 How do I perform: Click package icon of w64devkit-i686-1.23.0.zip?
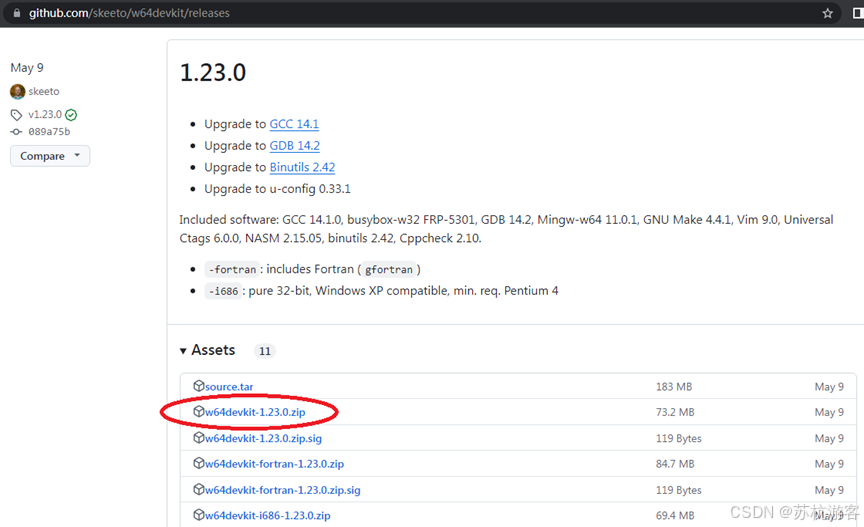pos(198,515)
